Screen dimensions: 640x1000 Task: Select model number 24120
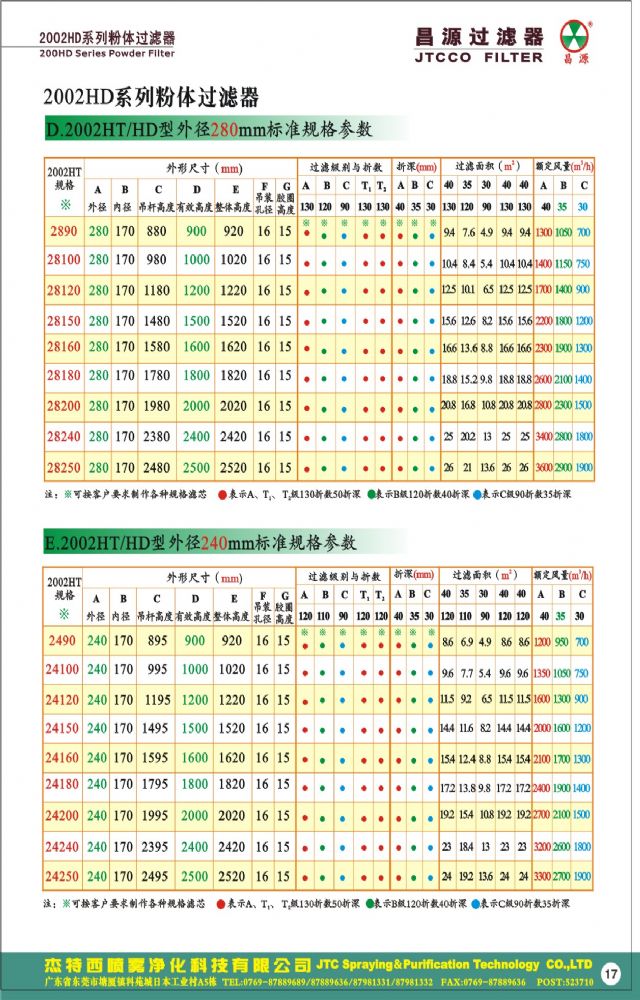tap(62, 700)
